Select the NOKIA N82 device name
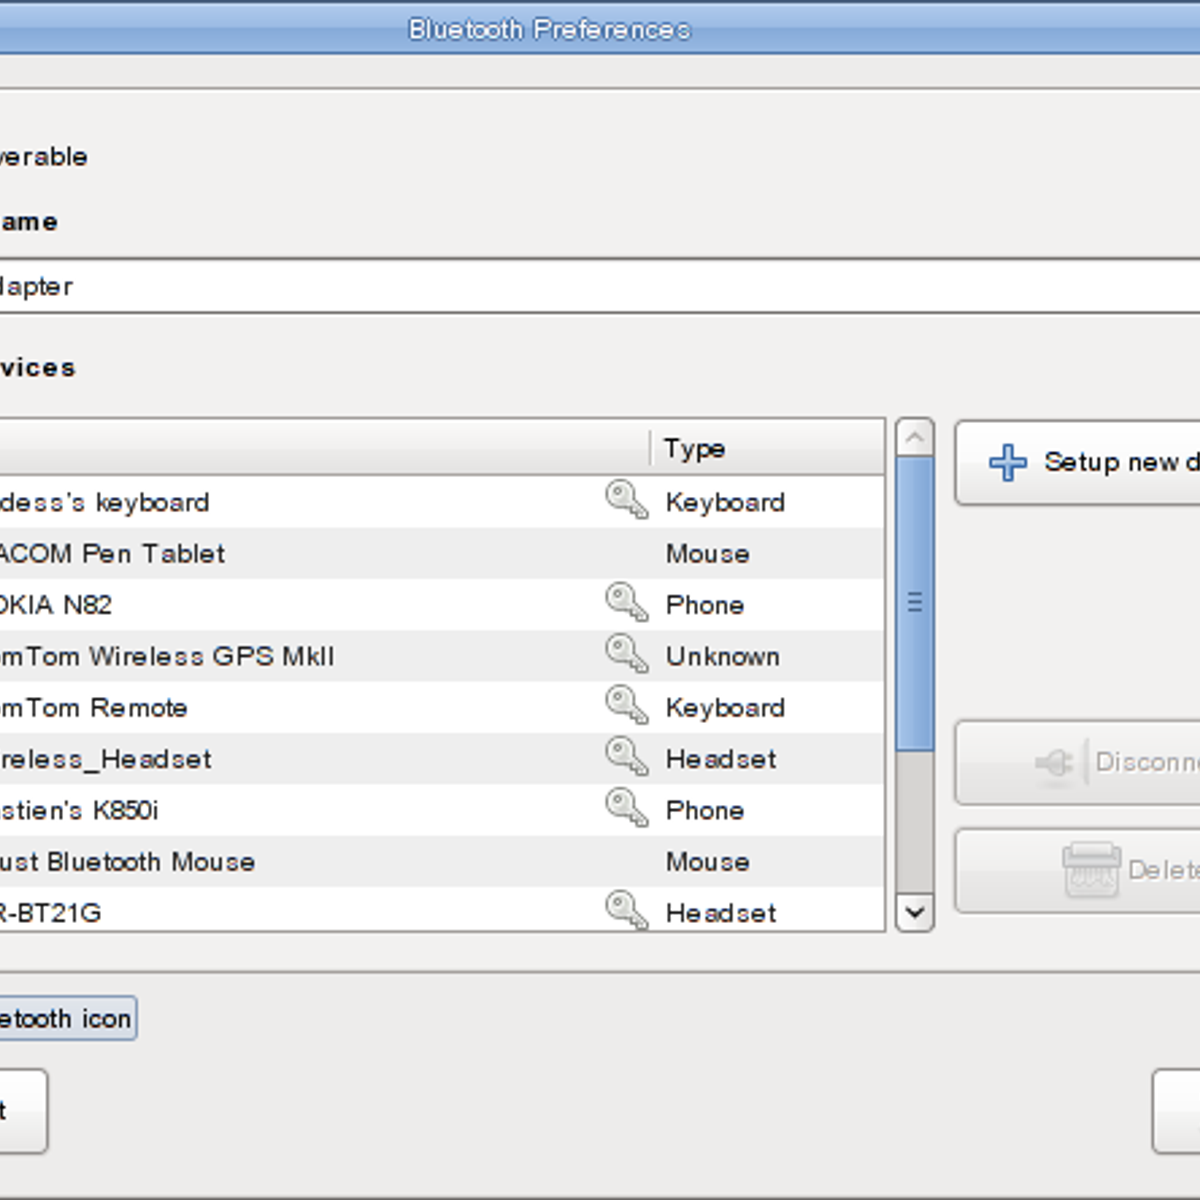This screenshot has height=1200, width=1200. coord(56,605)
